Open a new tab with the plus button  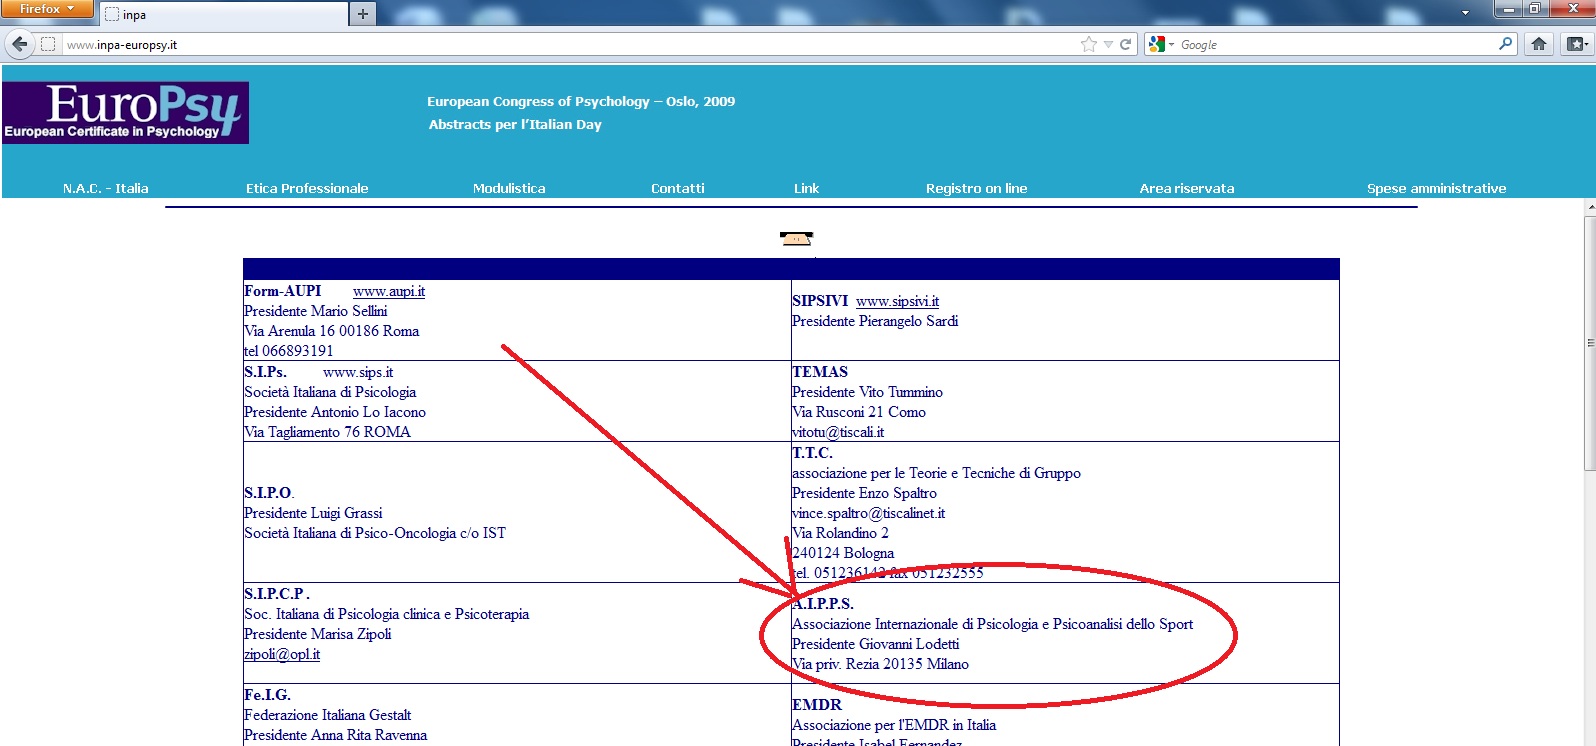coord(363,14)
